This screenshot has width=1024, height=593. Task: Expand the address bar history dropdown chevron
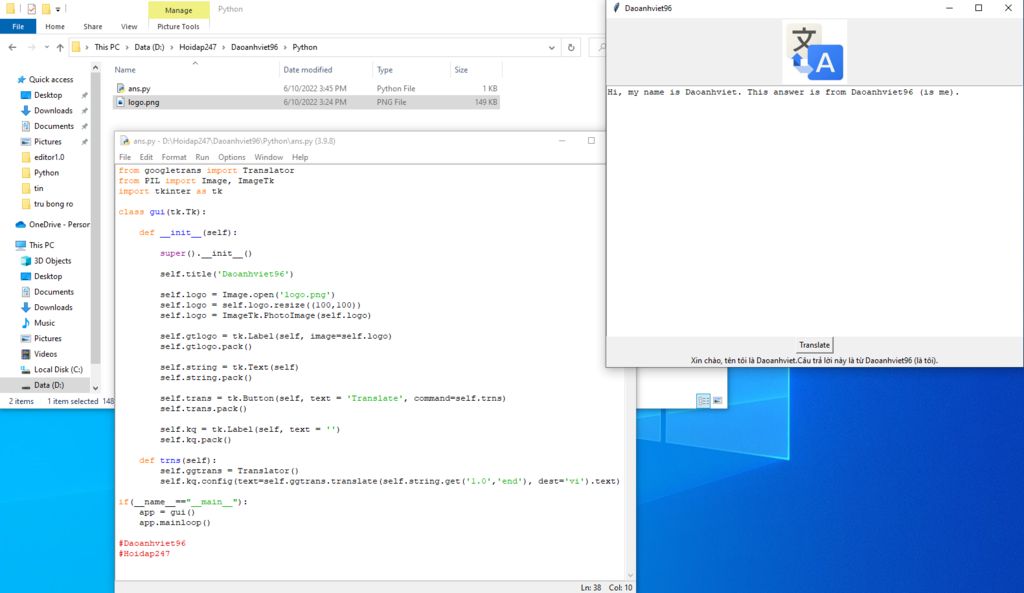tap(552, 47)
